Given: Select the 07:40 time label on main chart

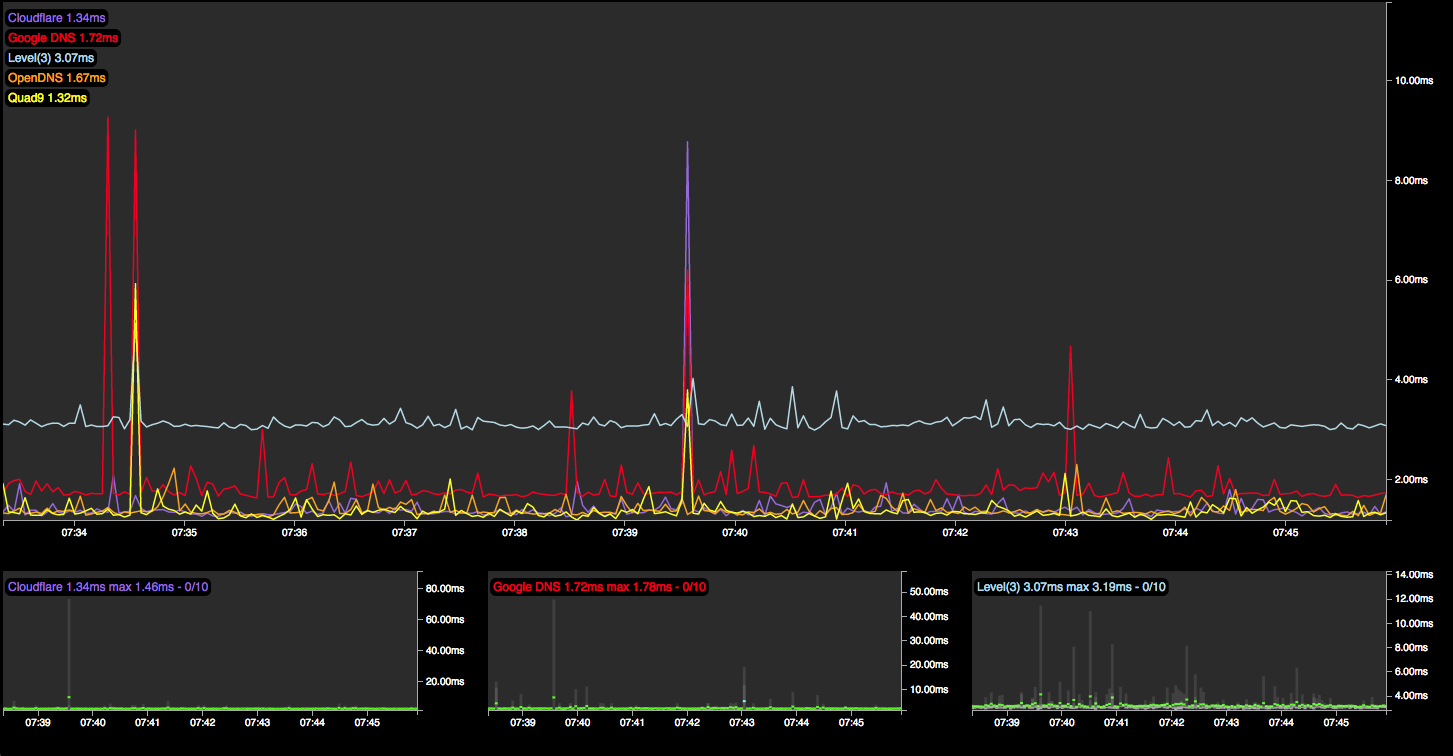Looking at the screenshot, I should [735, 534].
